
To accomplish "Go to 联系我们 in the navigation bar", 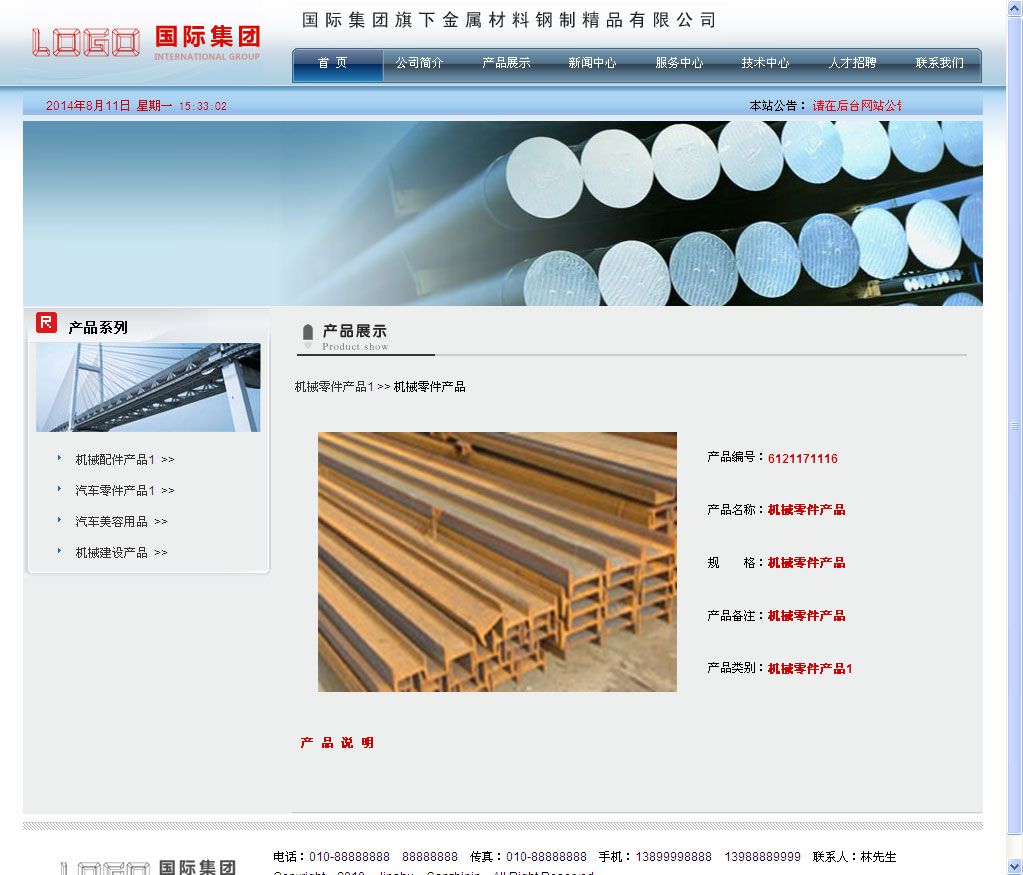I will (939, 63).
